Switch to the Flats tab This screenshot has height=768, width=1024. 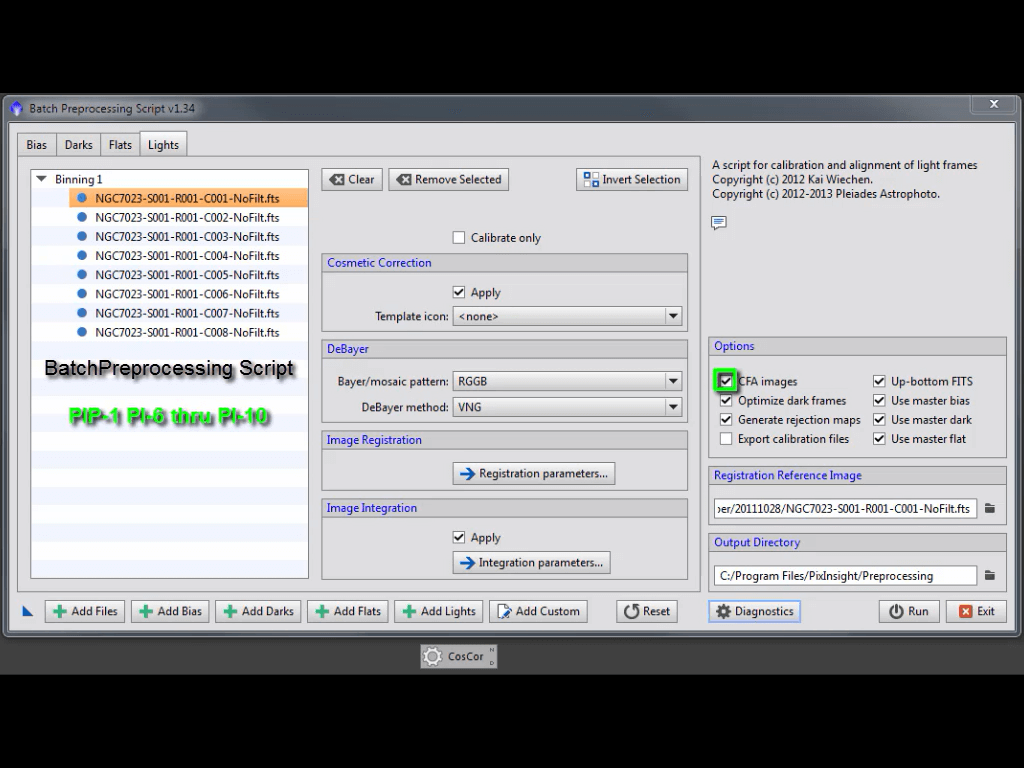coord(120,145)
